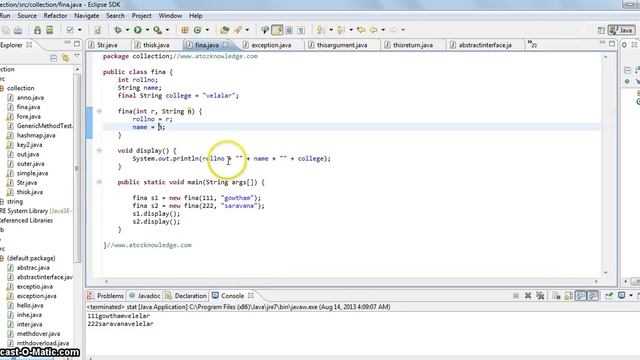This screenshot has width=640, height=360.
Task: Minimize the Package Explorer view
Action: pos(67,43)
